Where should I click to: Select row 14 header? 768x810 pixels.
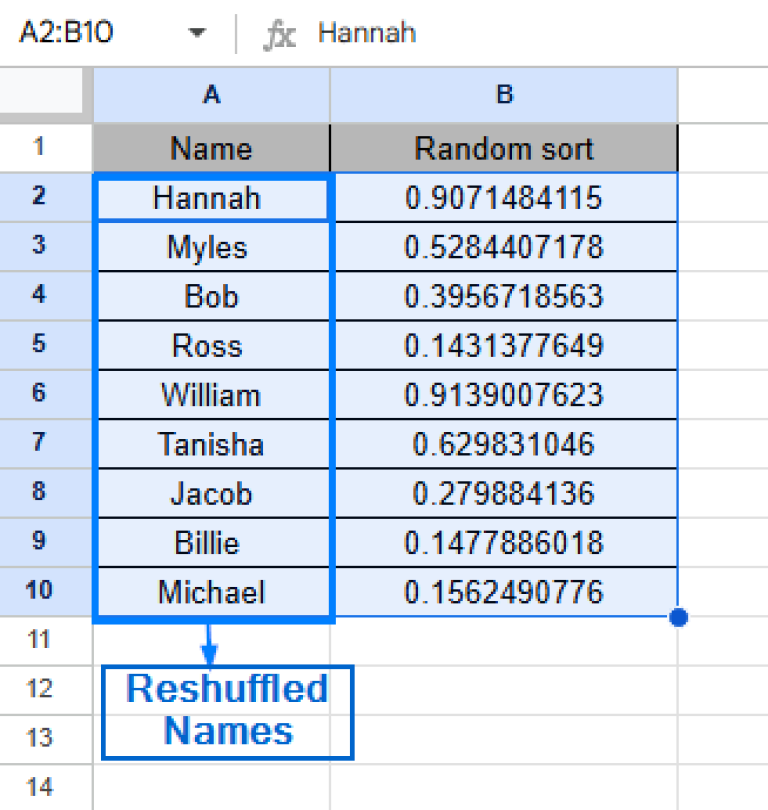tap(40, 787)
